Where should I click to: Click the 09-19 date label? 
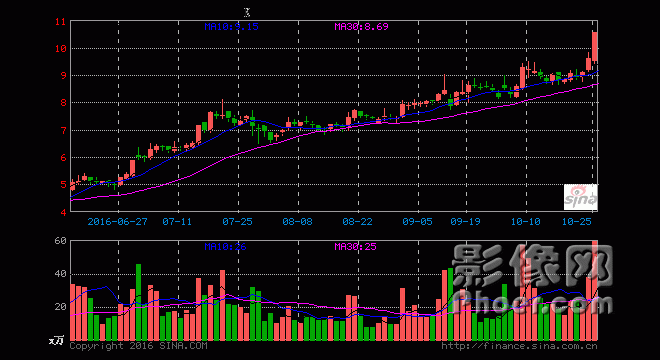pyautogui.click(x=466, y=221)
